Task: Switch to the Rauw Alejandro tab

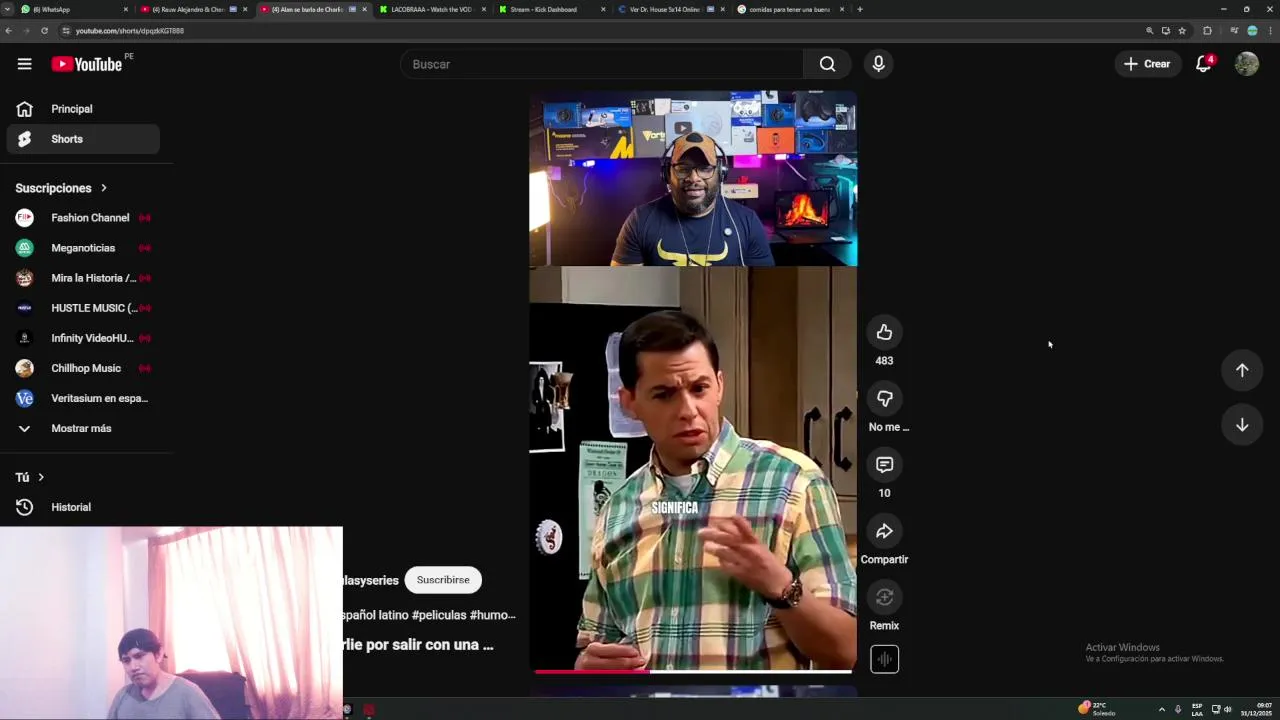Action: point(194,9)
